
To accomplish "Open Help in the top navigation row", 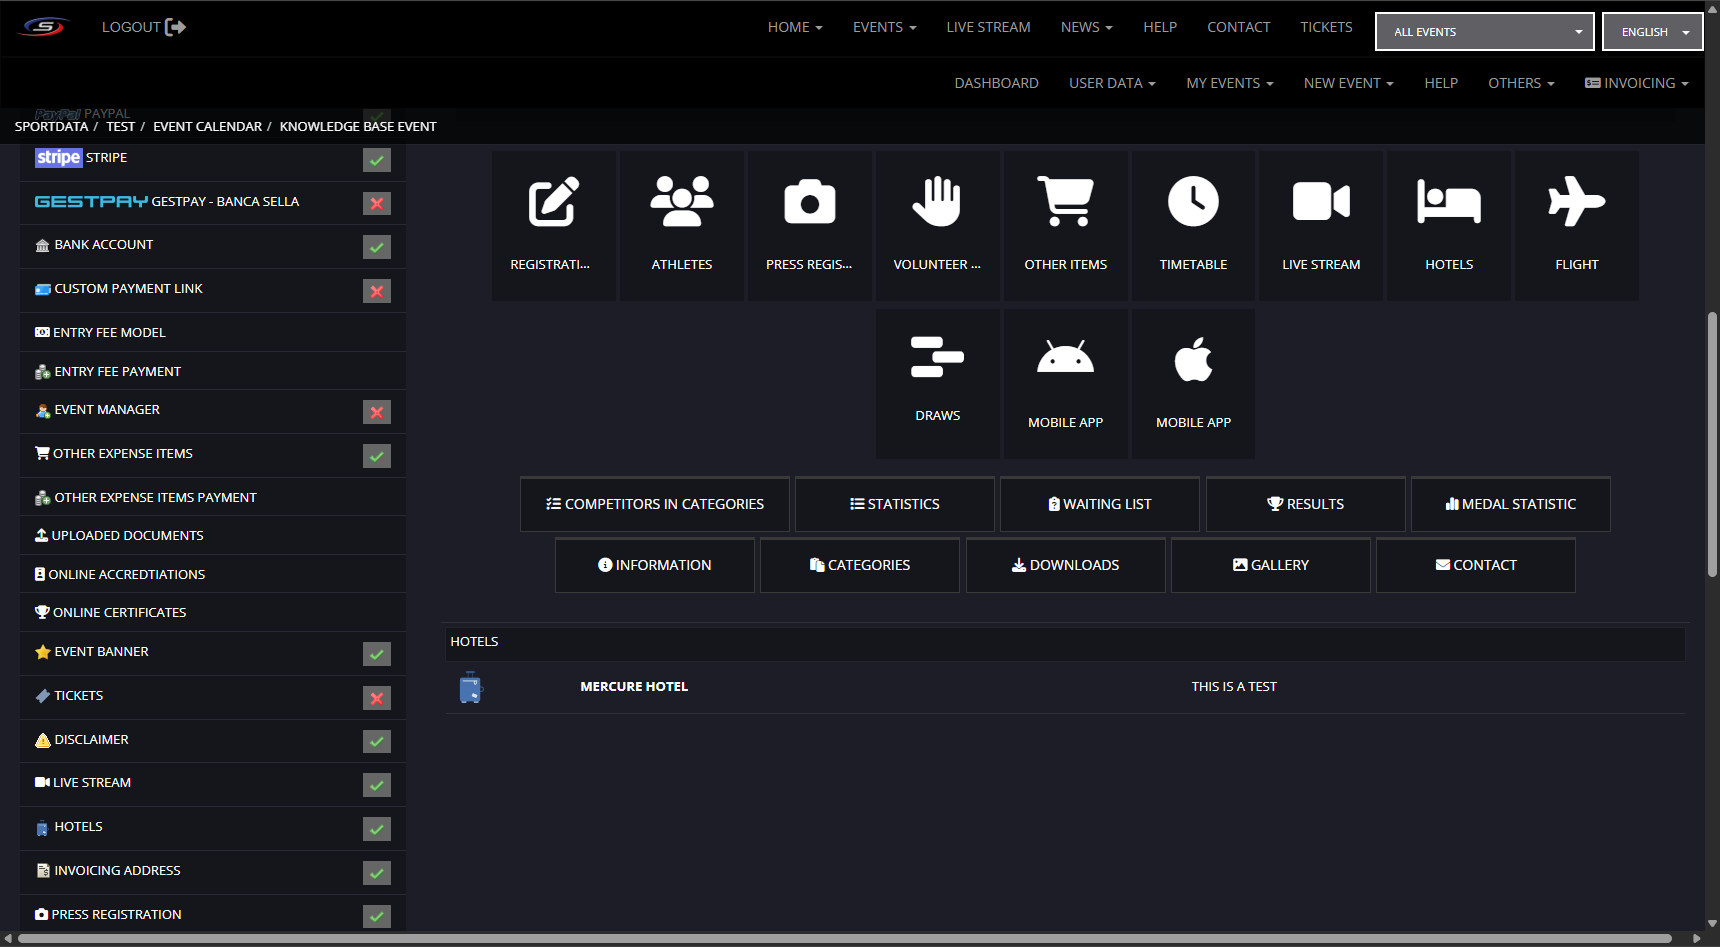I will point(1160,27).
